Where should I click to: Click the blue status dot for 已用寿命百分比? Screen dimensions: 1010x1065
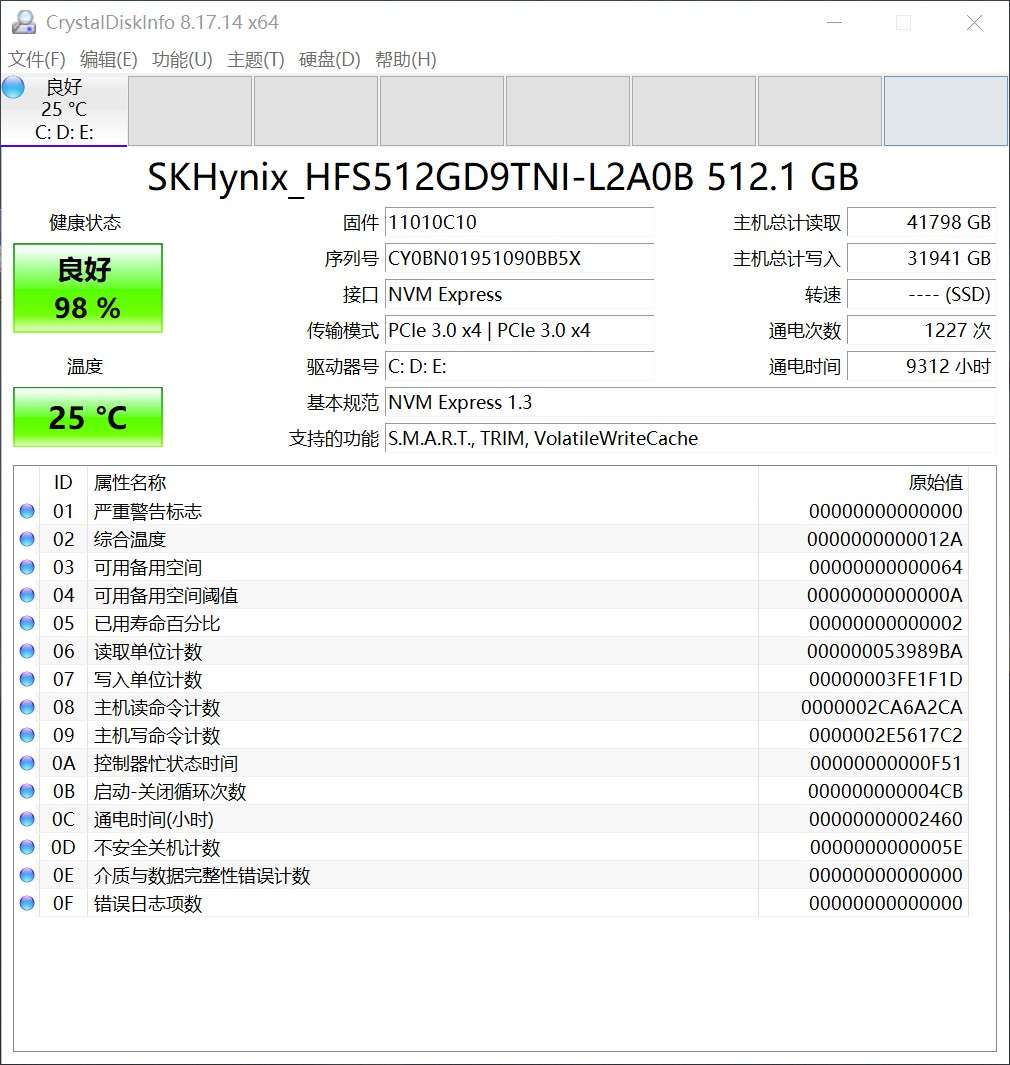click(x=27, y=624)
